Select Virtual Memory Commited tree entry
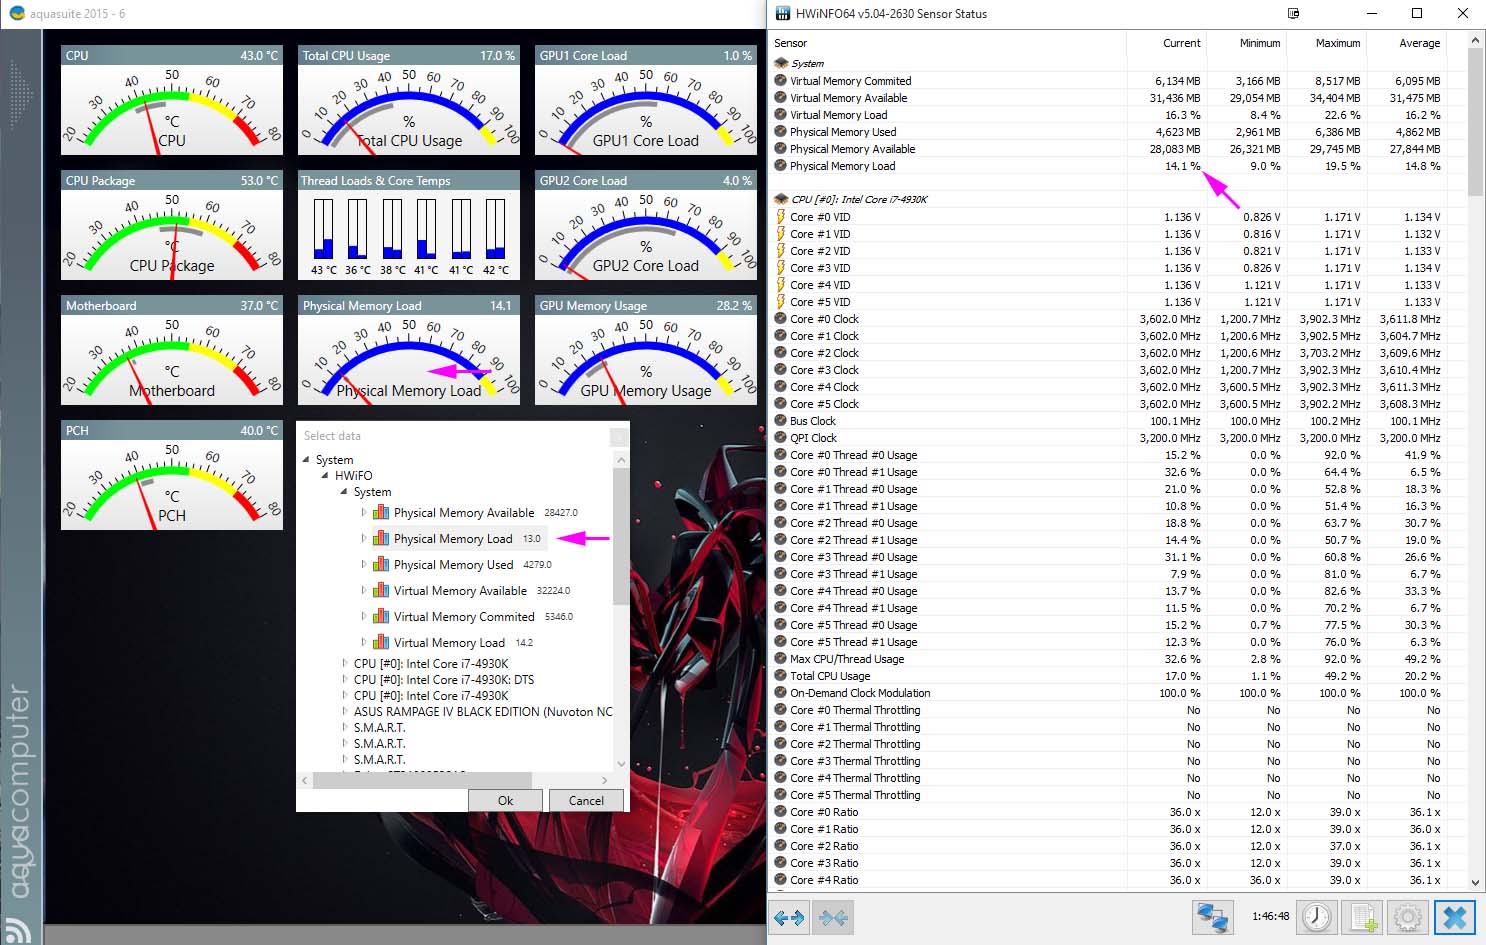The width and height of the screenshot is (1486, 945). (463, 617)
